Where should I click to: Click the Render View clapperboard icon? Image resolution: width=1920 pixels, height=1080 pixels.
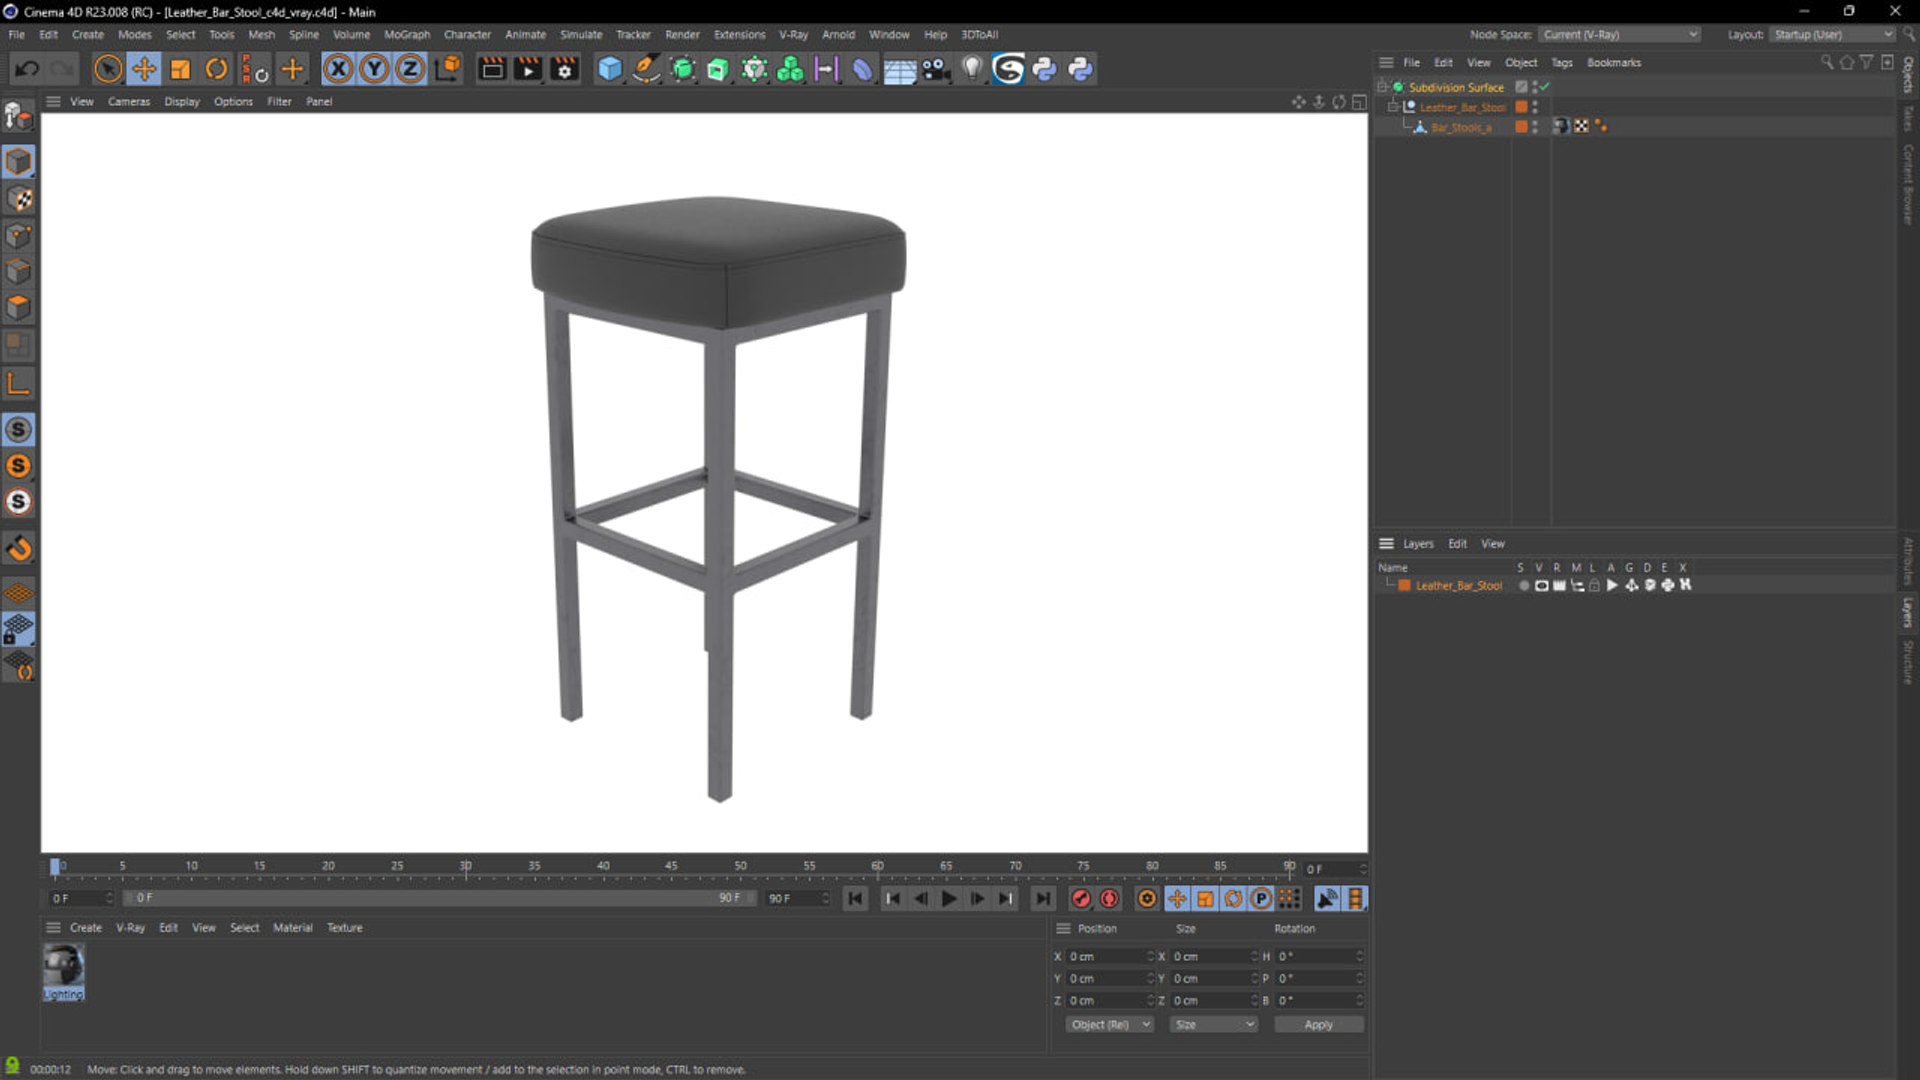pos(492,69)
